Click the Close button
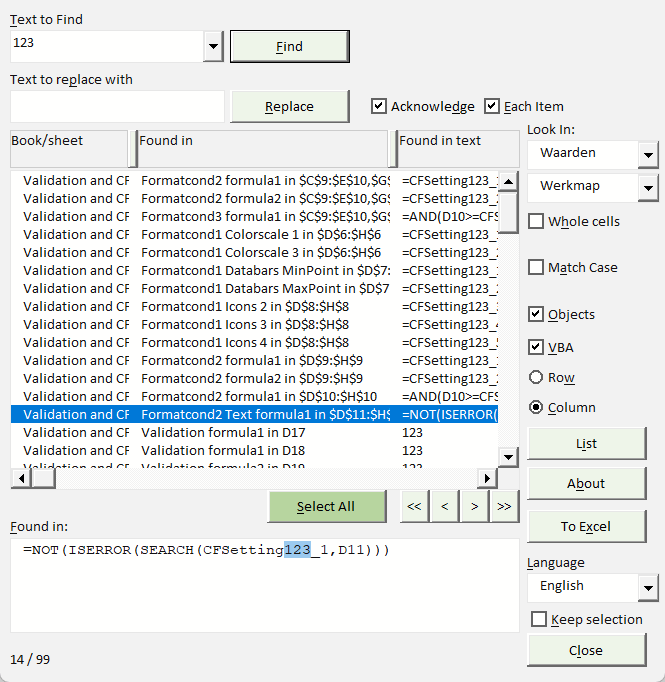 (x=587, y=650)
